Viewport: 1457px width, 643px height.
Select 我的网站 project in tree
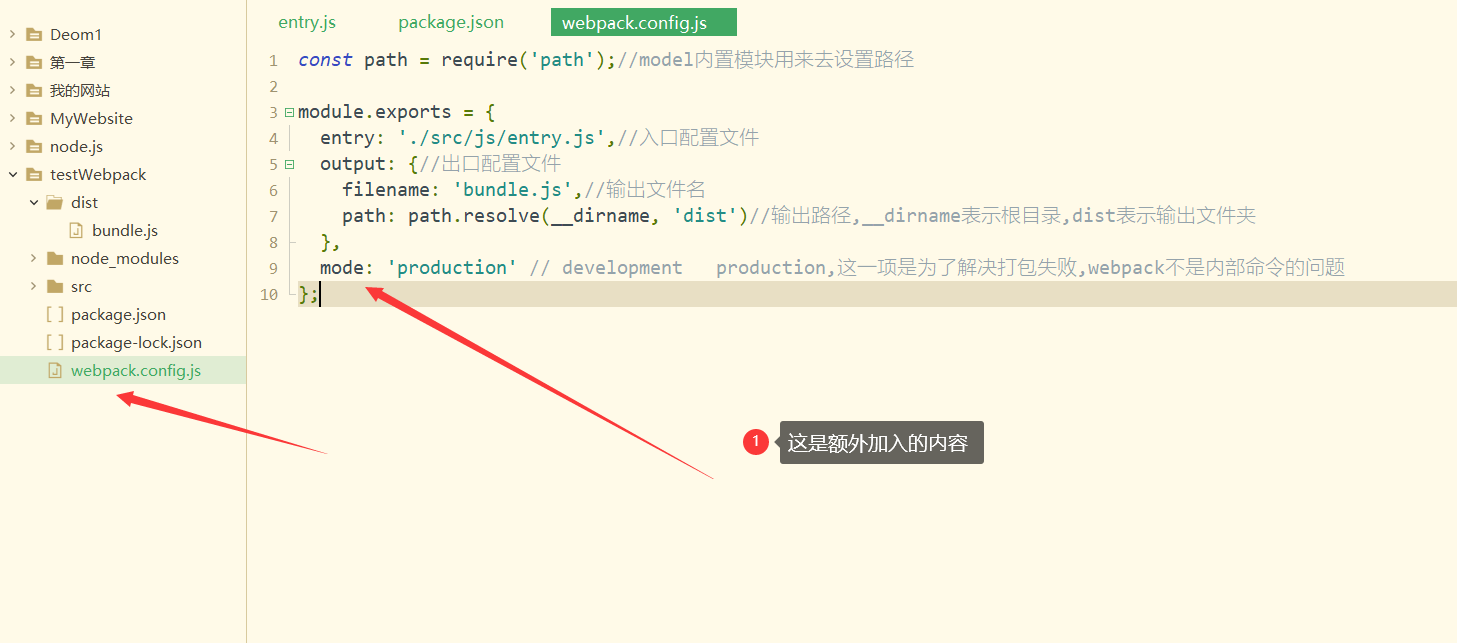(x=80, y=90)
